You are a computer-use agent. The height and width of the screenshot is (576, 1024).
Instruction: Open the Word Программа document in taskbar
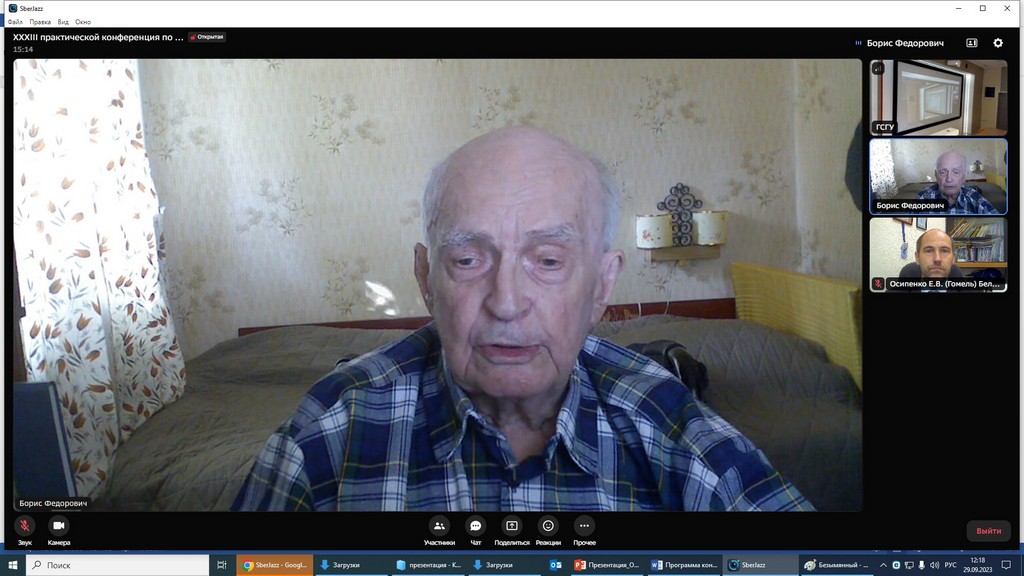(684, 565)
